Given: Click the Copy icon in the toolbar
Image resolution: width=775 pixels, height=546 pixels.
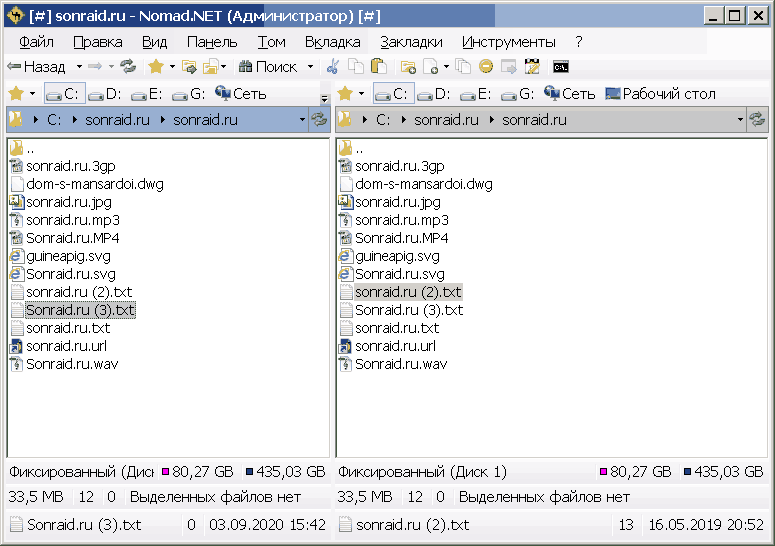Looking at the screenshot, I should (x=356, y=66).
